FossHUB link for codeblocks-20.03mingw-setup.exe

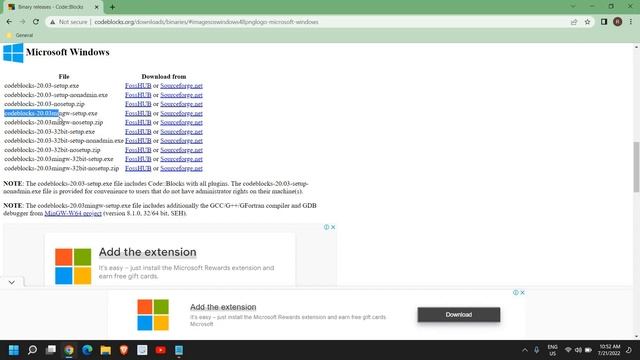coord(138,113)
